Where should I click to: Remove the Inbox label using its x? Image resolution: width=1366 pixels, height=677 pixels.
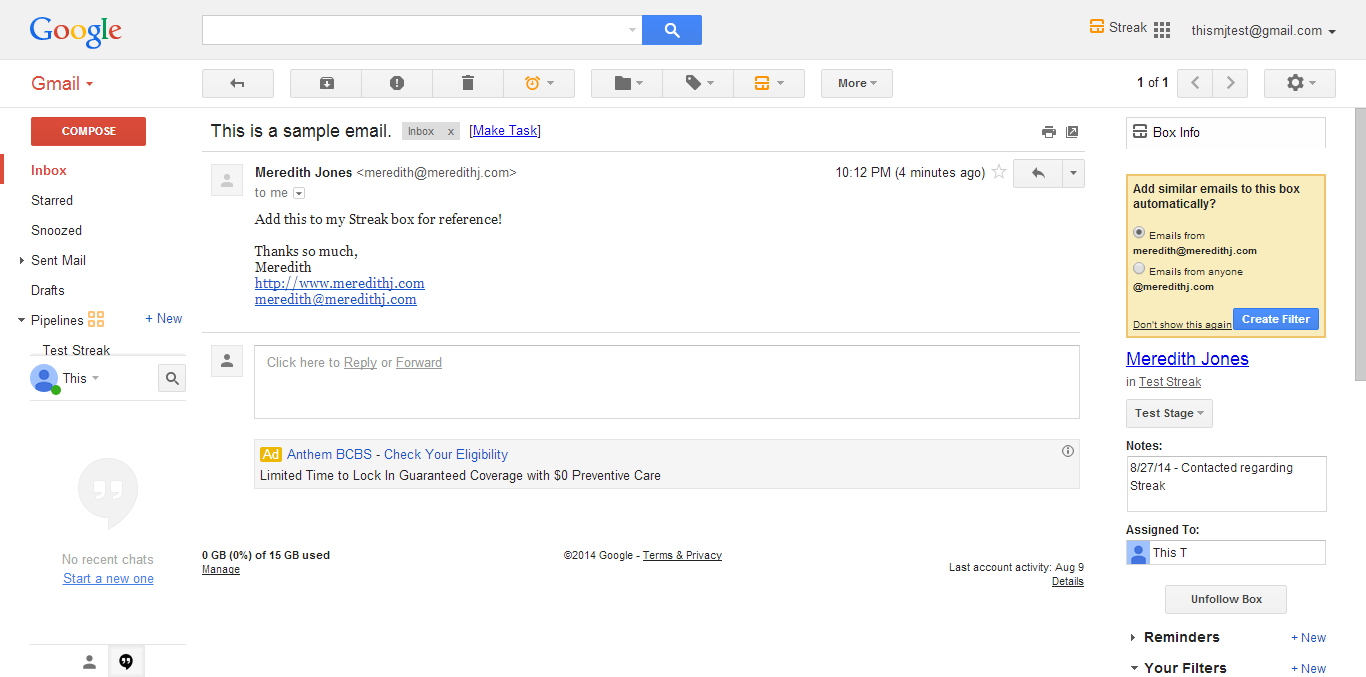[450, 132]
